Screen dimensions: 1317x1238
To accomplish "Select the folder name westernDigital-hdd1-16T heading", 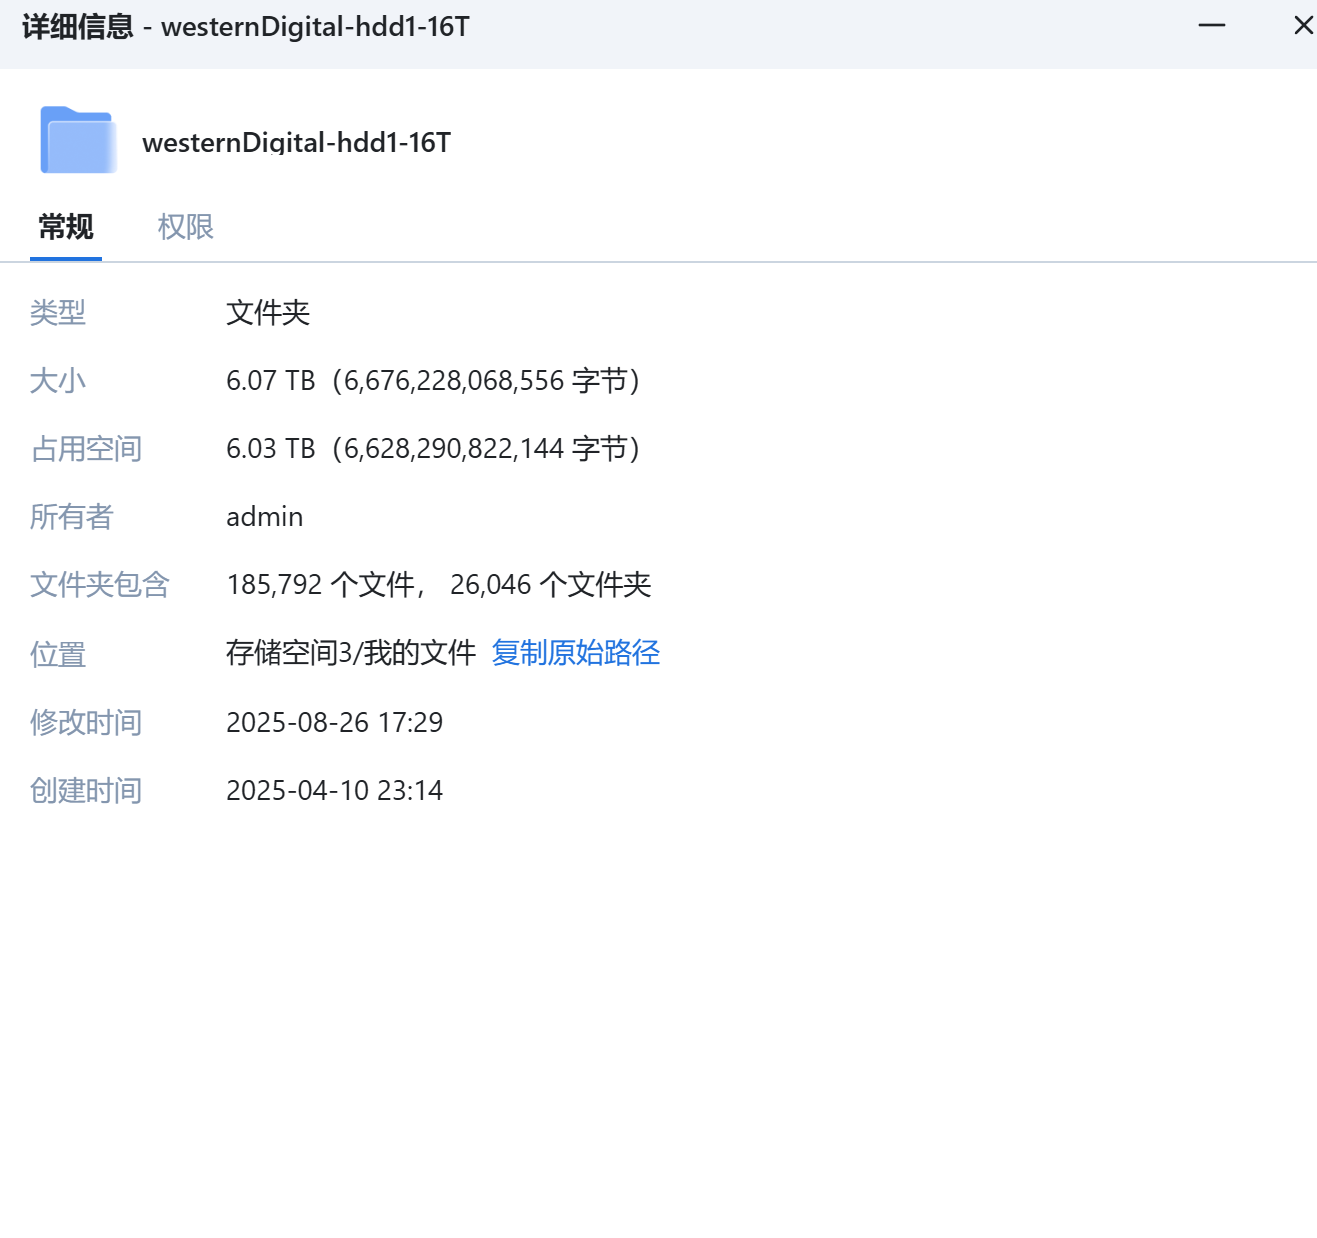I will pyautogui.click(x=296, y=142).
